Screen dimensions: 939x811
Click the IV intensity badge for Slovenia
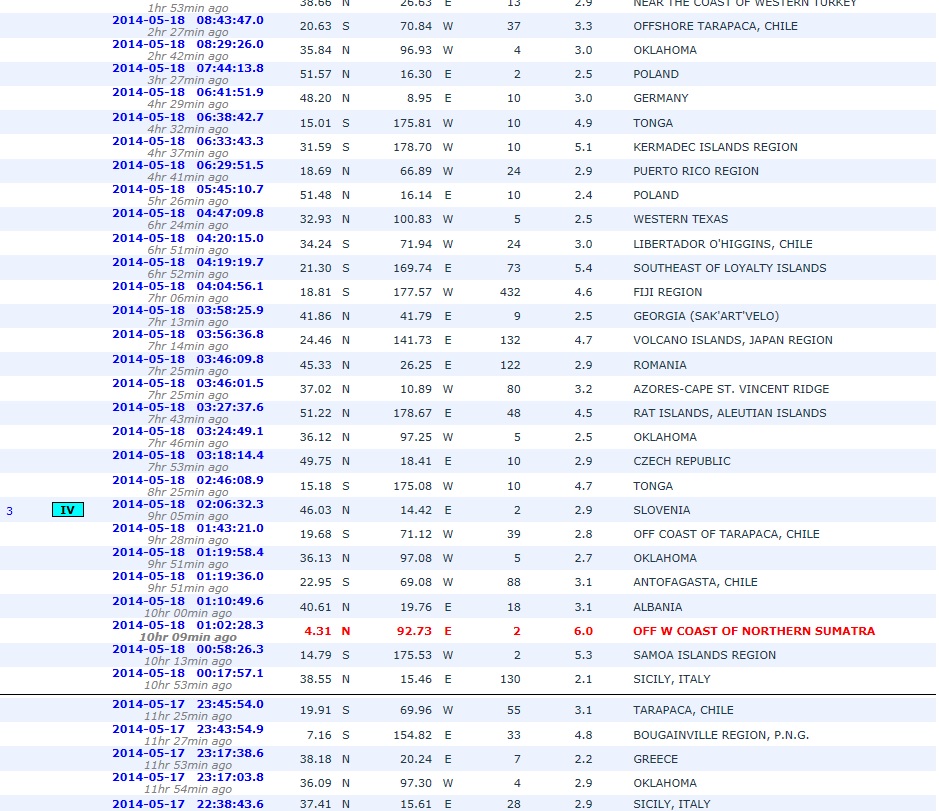click(68, 510)
